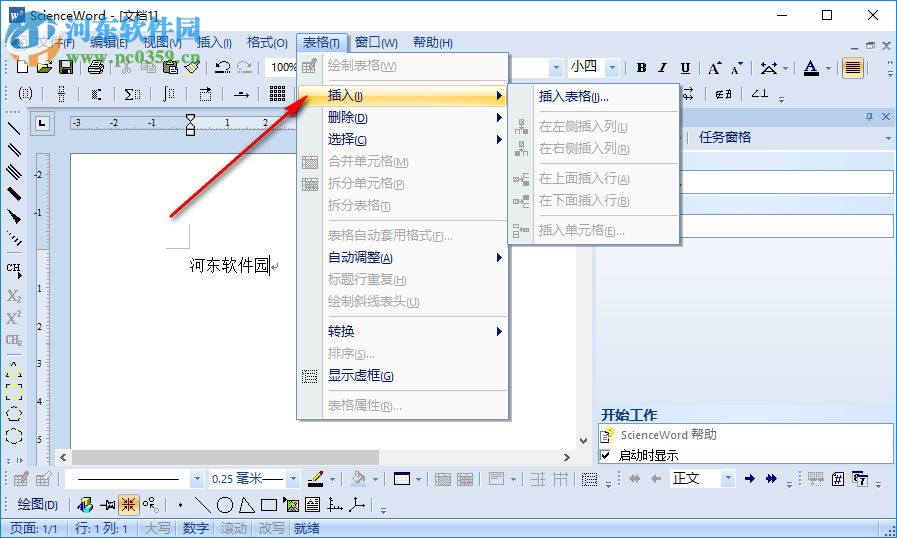Image resolution: width=897 pixels, height=538 pixels.
Task: Expand the 自动调整 submenu
Action: (x=403, y=258)
